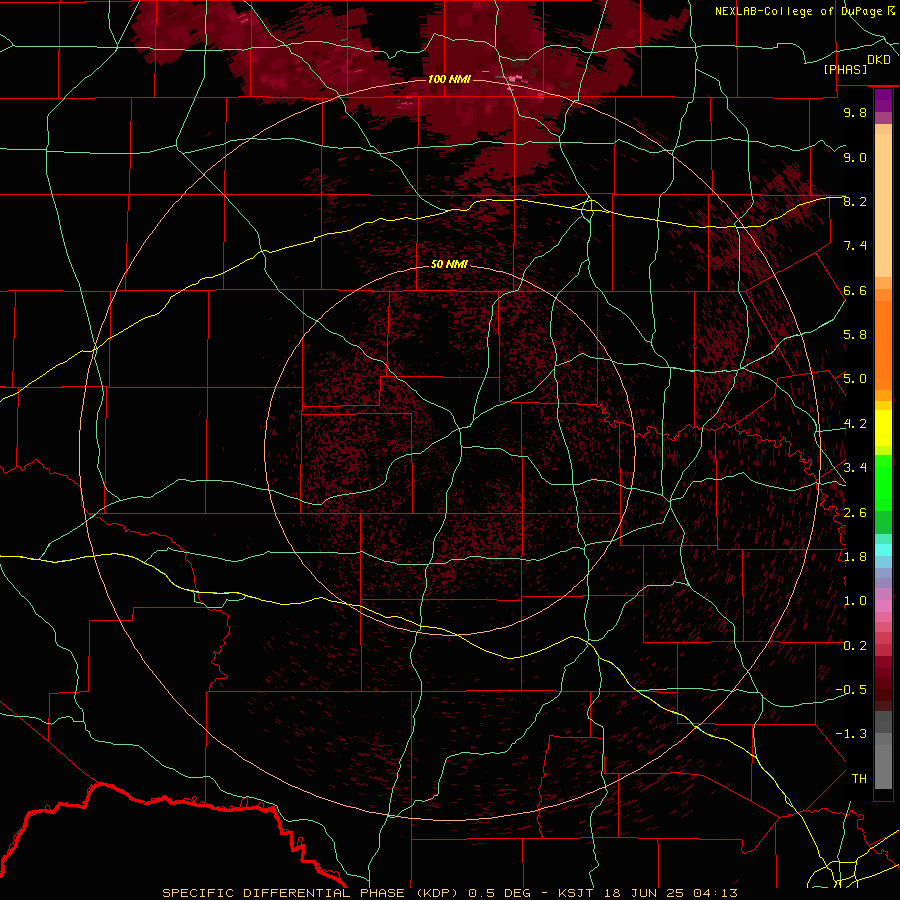Select the 100 NMI range ring label
Image resolution: width=900 pixels, height=900 pixels.
coord(449,79)
